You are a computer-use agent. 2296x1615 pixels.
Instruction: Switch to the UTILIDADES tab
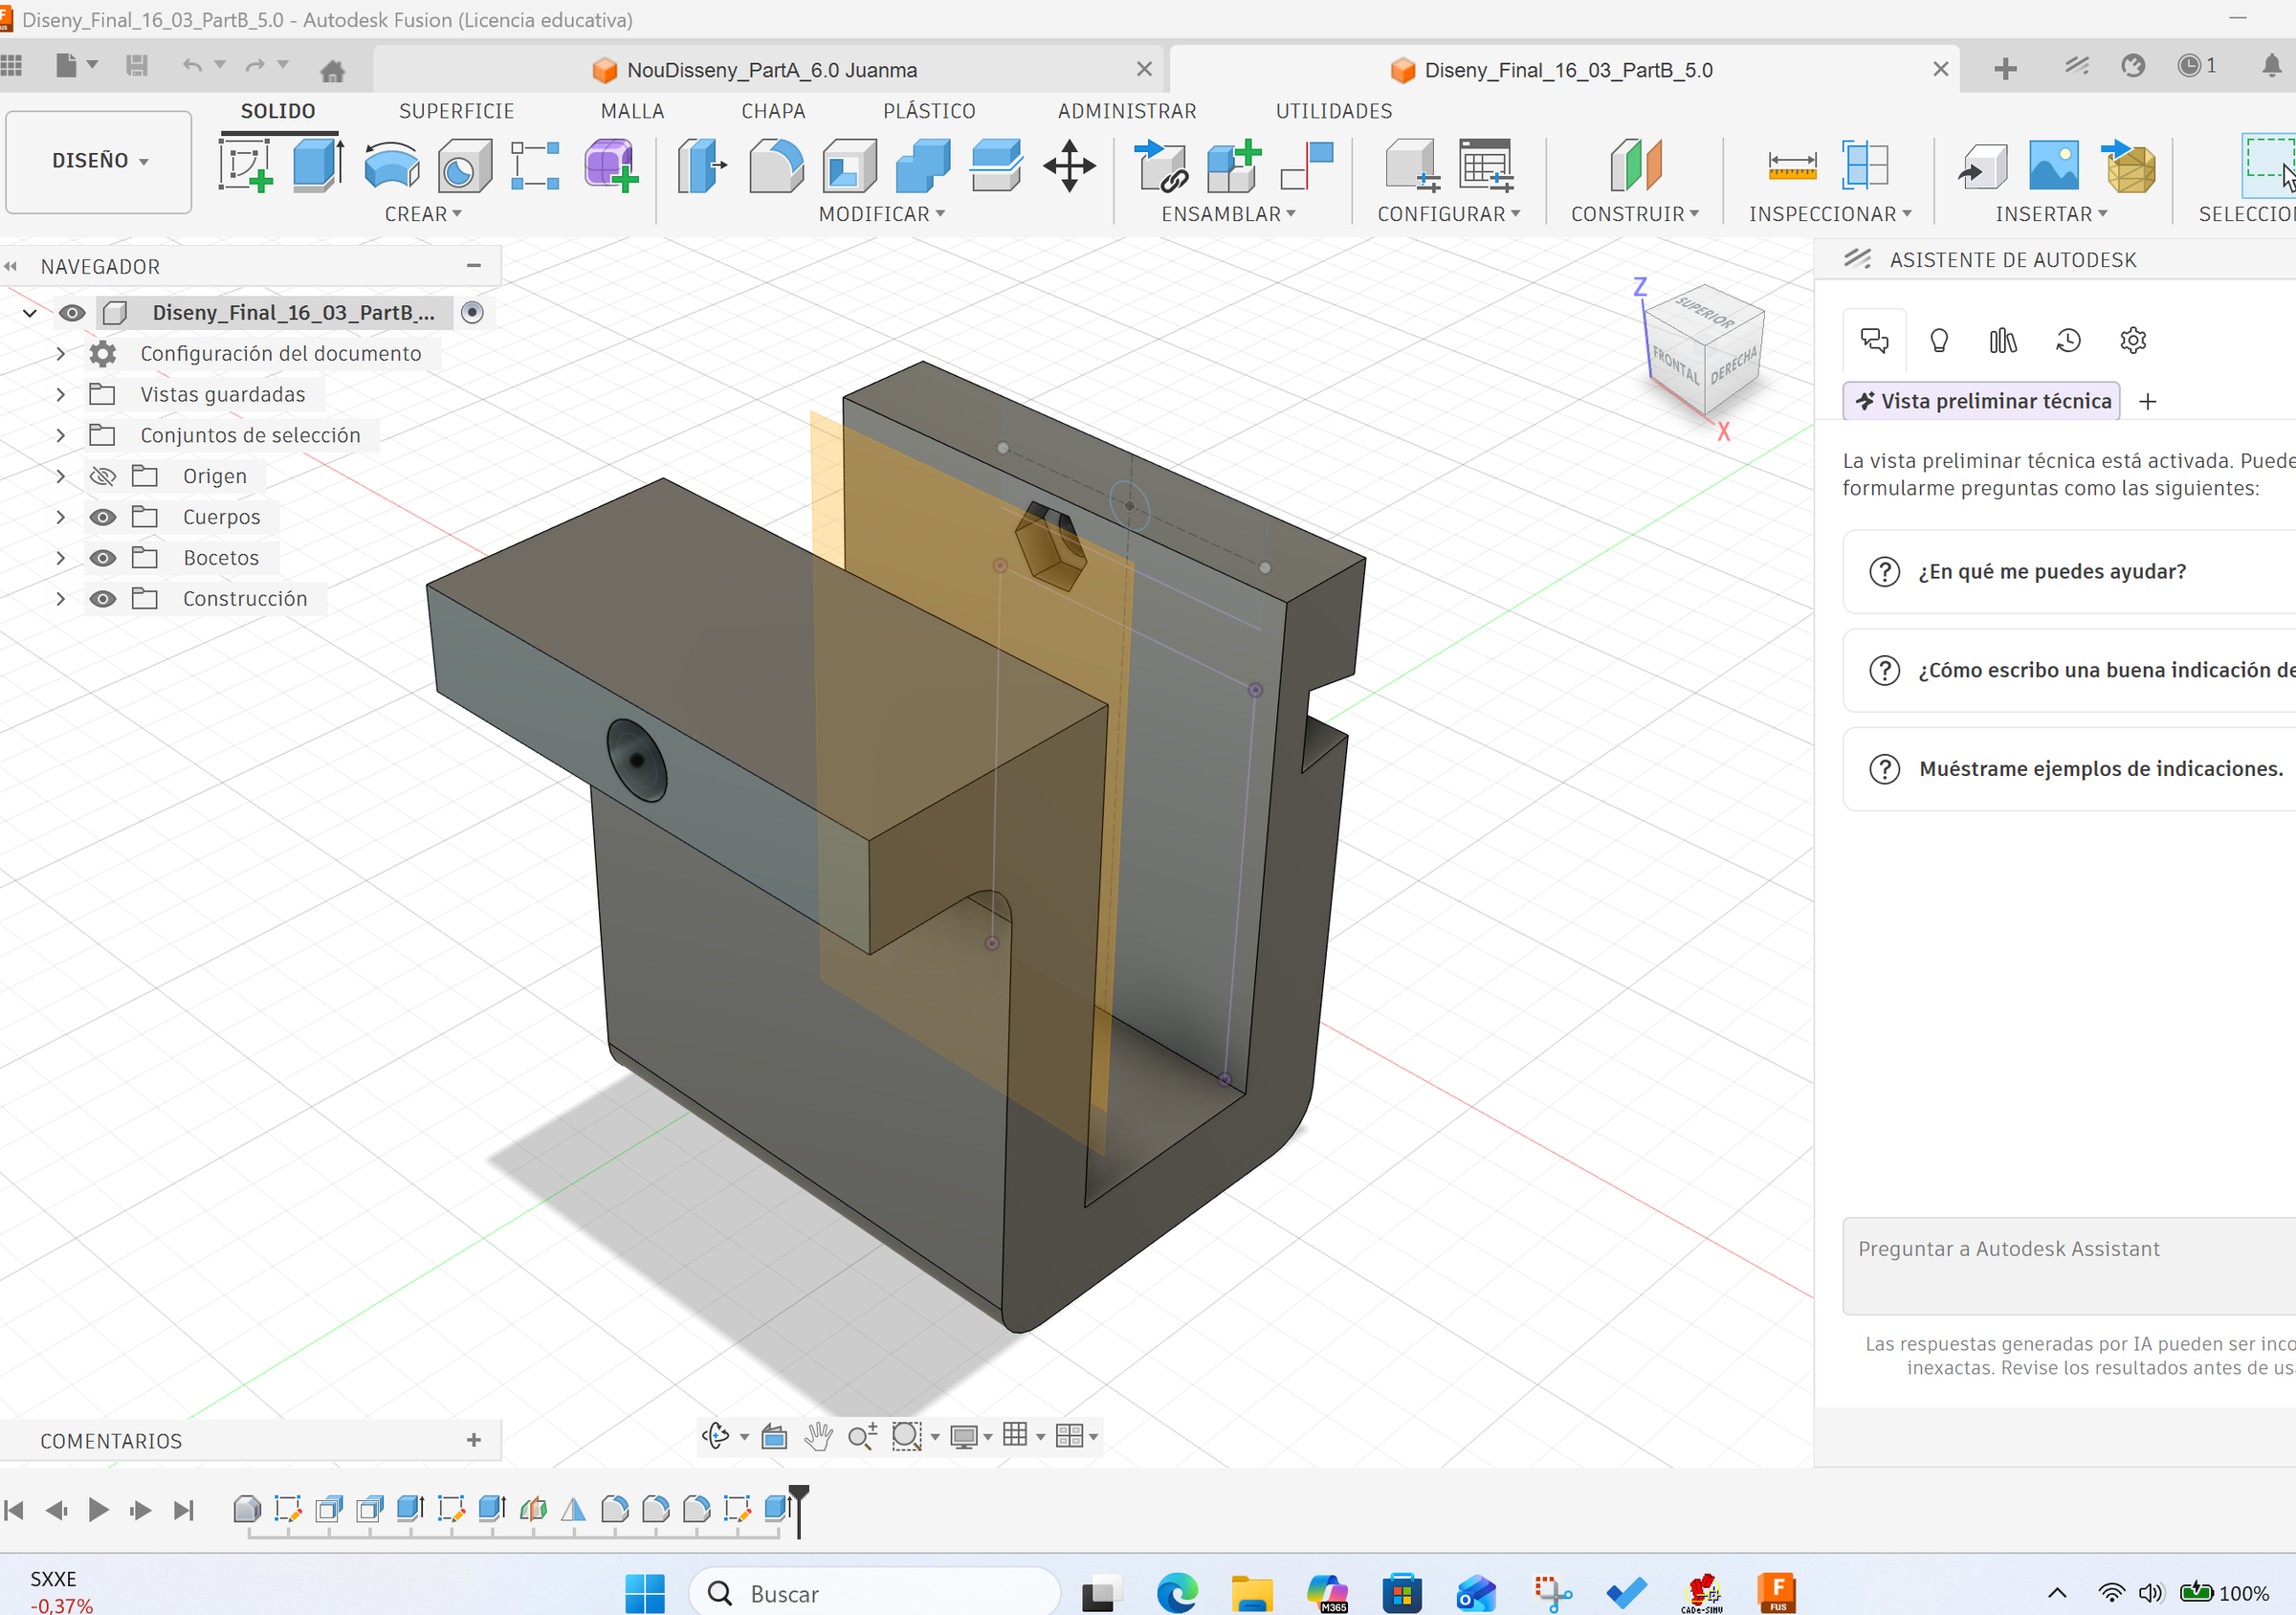click(x=1333, y=111)
